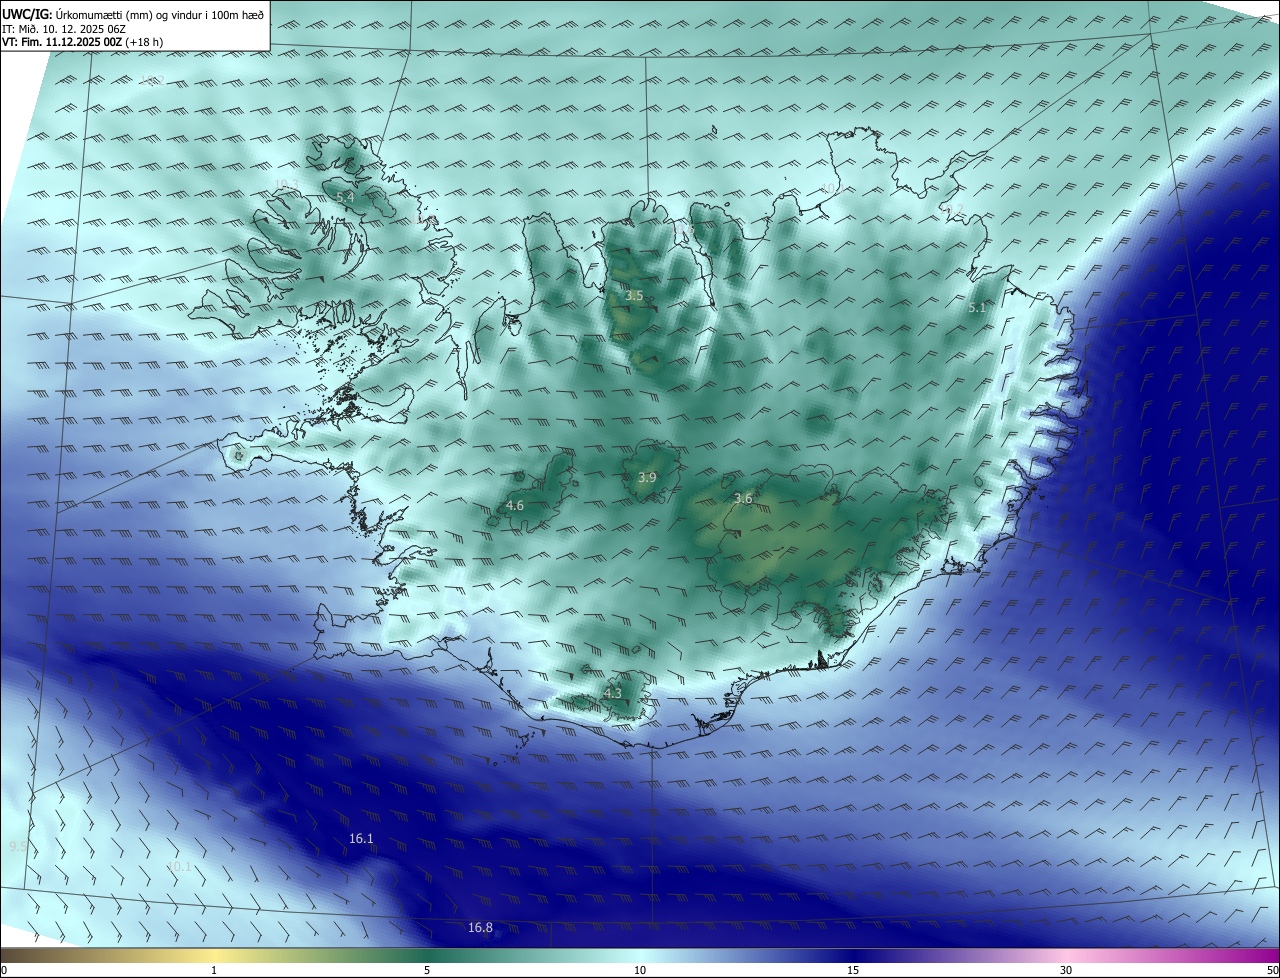The width and height of the screenshot is (1280, 978).
Task: Click the colorbar tick labeled 15
Action: [853, 970]
